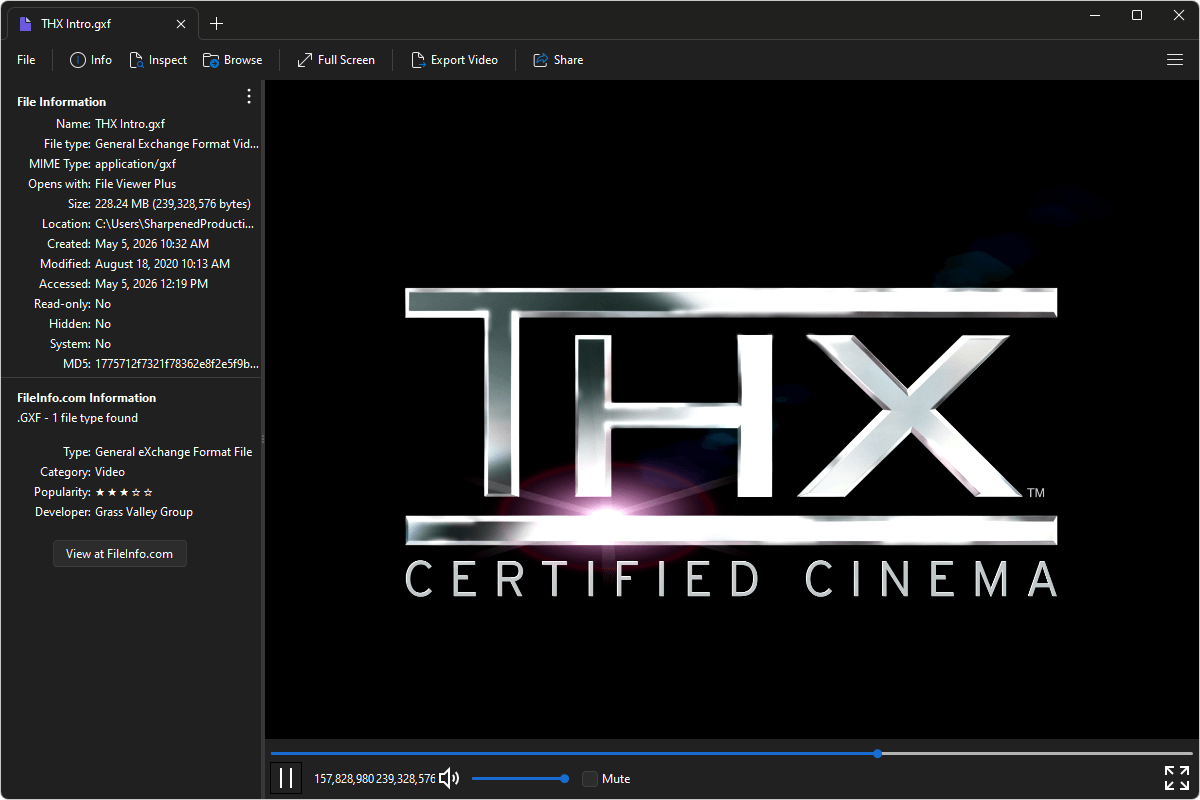Click the Modified date August 18, 2020
Screen dimensions: 1200x800
point(162,264)
